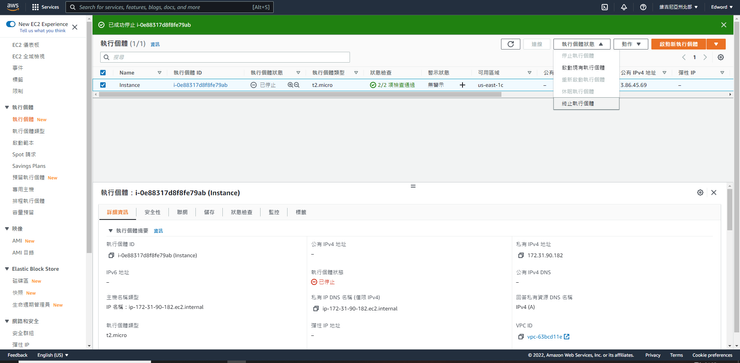Toggle the New EC2 Experience switch
The height and width of the screenshot is (363, 740).
pos(11,24)
